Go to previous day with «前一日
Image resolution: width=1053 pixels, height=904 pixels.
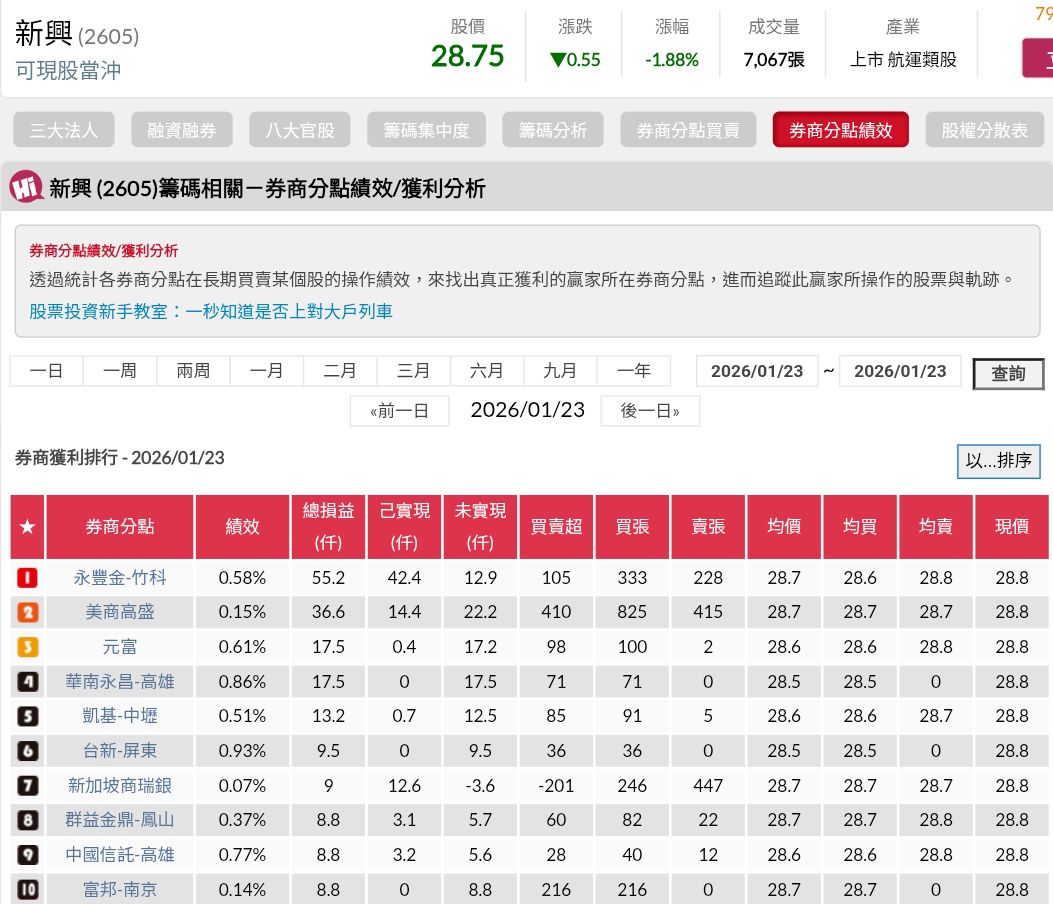click(x=399, y=411)
